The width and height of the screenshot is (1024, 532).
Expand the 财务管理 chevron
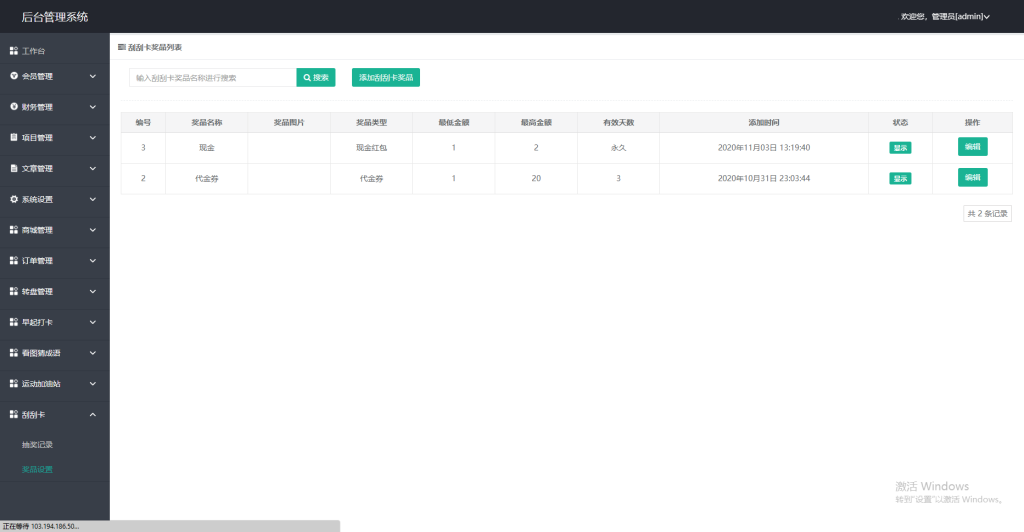(x=93, y=107)
